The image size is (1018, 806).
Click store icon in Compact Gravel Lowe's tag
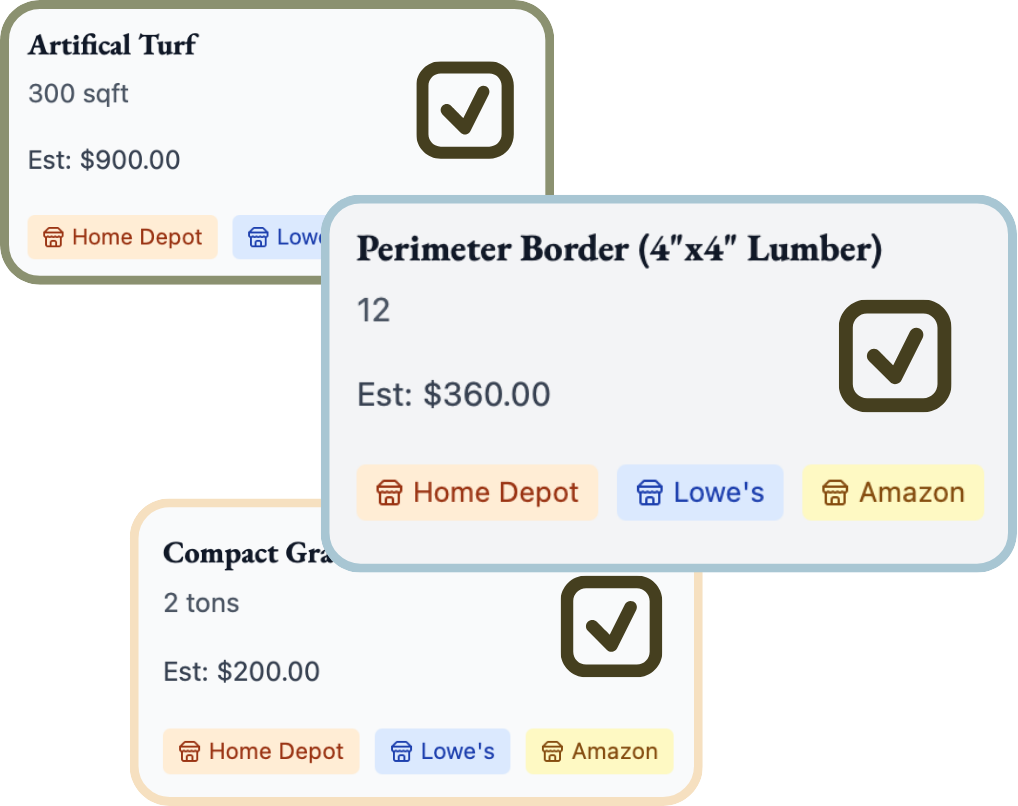click(401, 752)
